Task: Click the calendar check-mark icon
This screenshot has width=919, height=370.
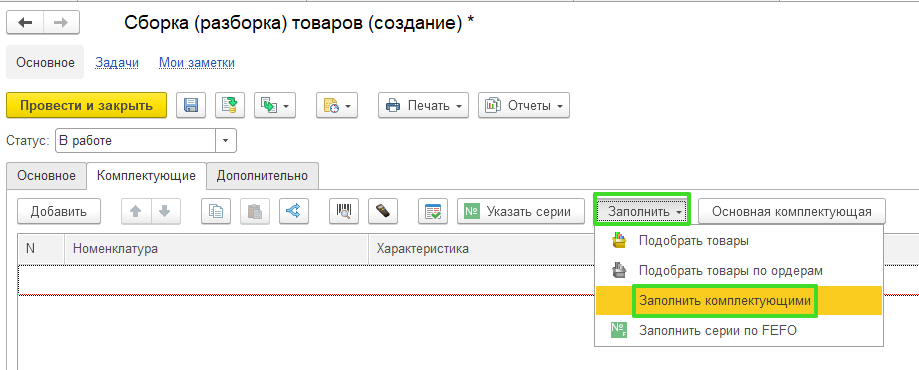Action: tap(433, 212)
